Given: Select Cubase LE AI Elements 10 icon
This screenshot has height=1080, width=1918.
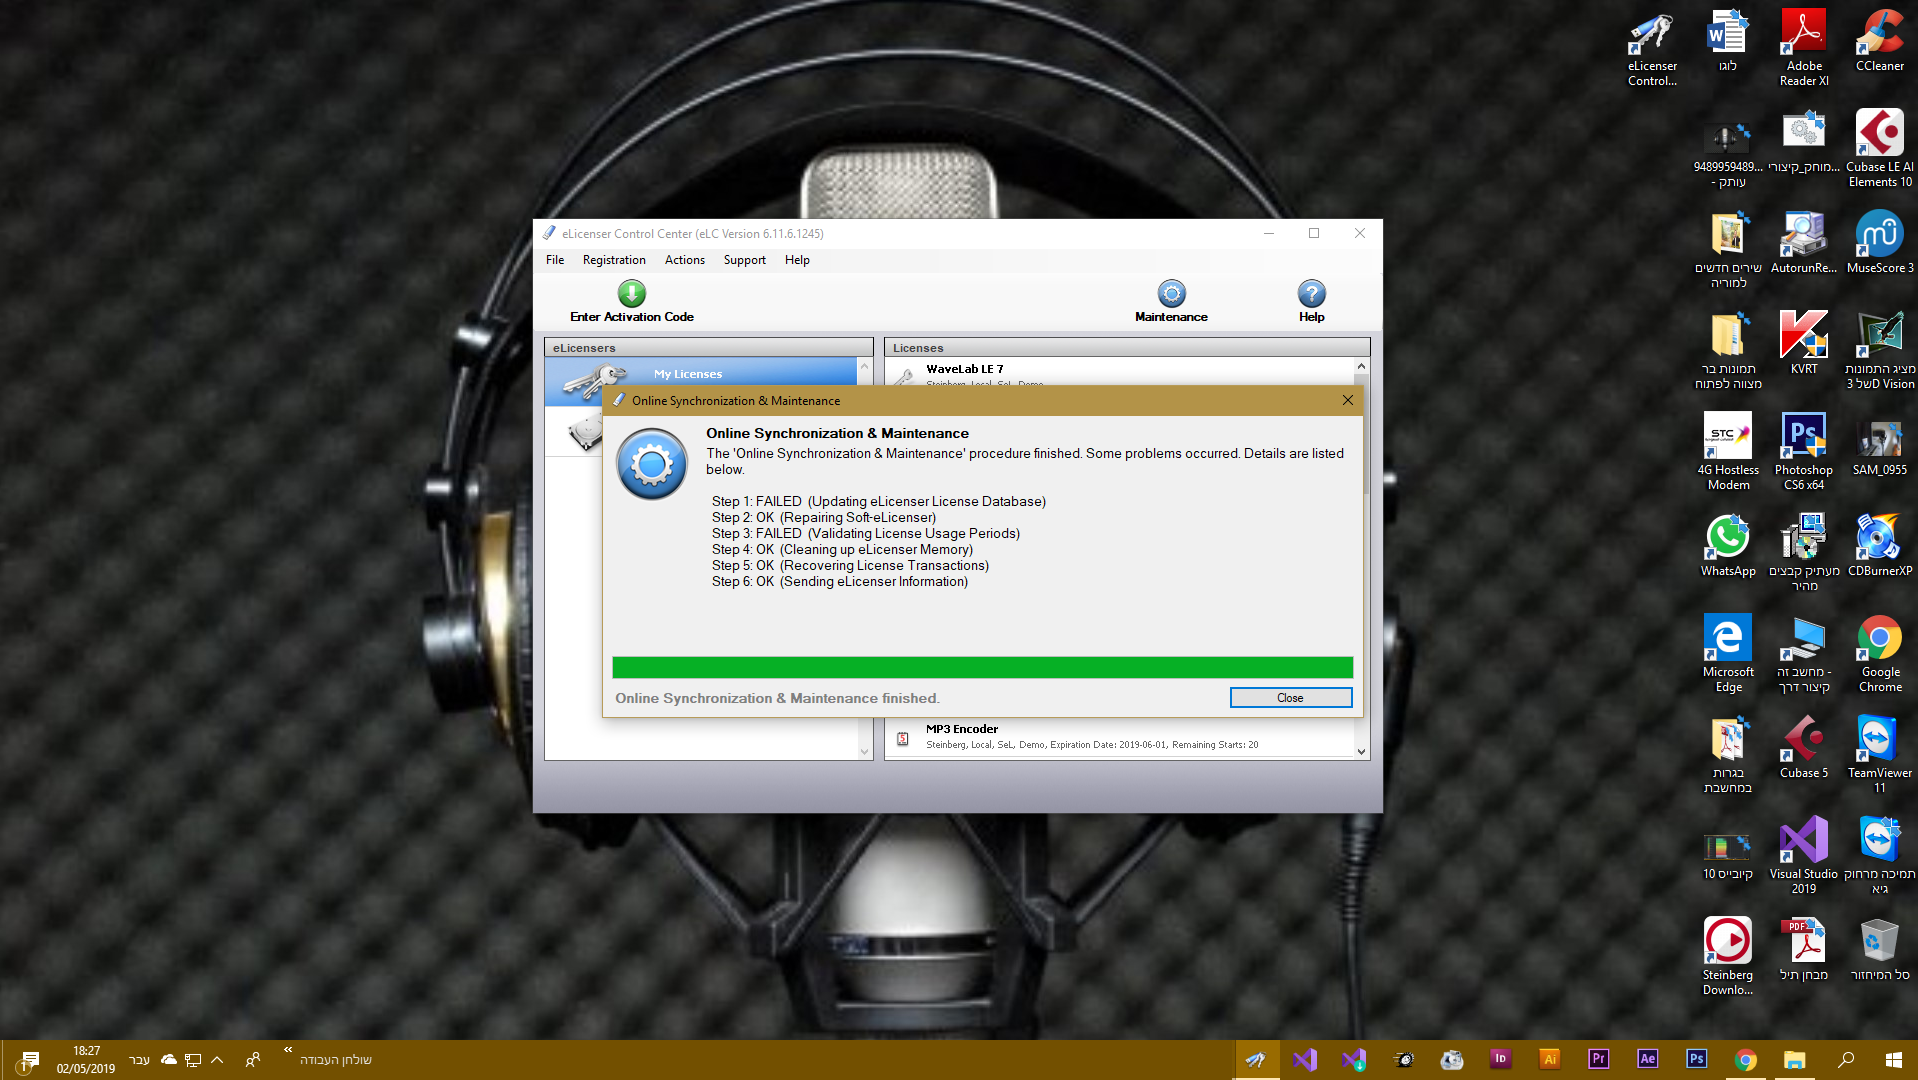Looking at the screenshot, I should click(x=1880, y=150).
